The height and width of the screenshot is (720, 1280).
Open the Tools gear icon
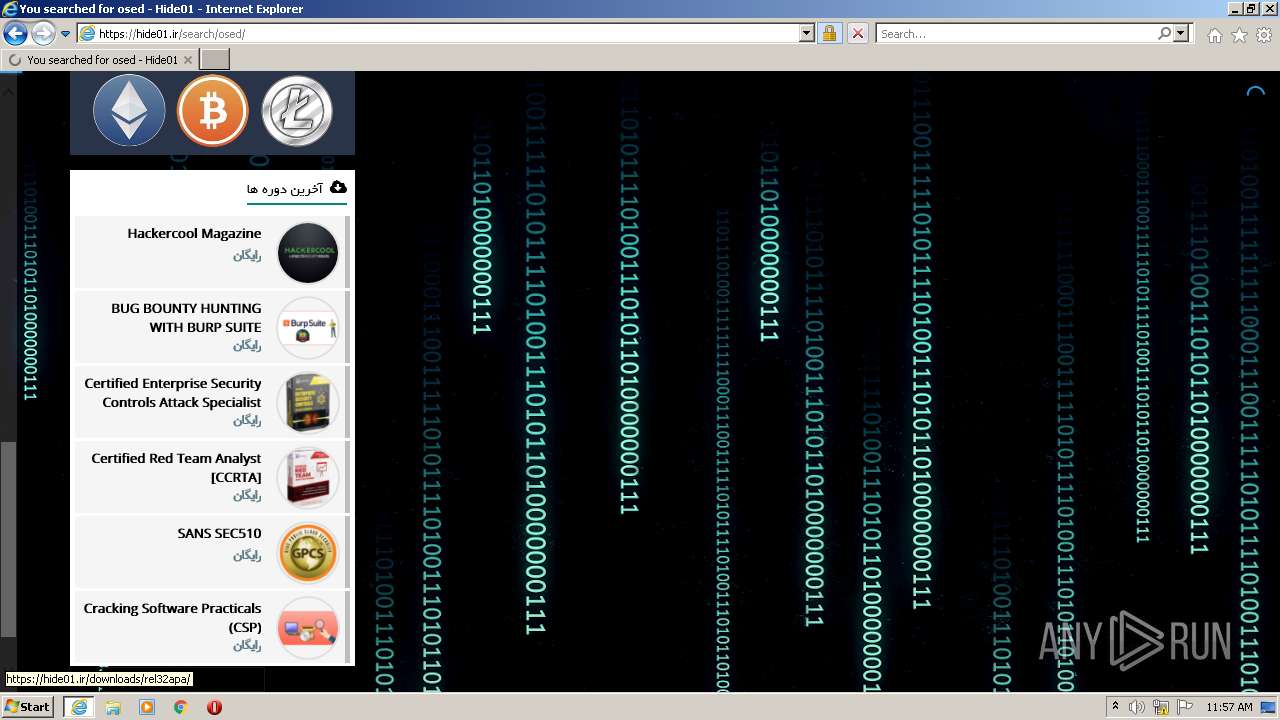tap(1264, 35)
